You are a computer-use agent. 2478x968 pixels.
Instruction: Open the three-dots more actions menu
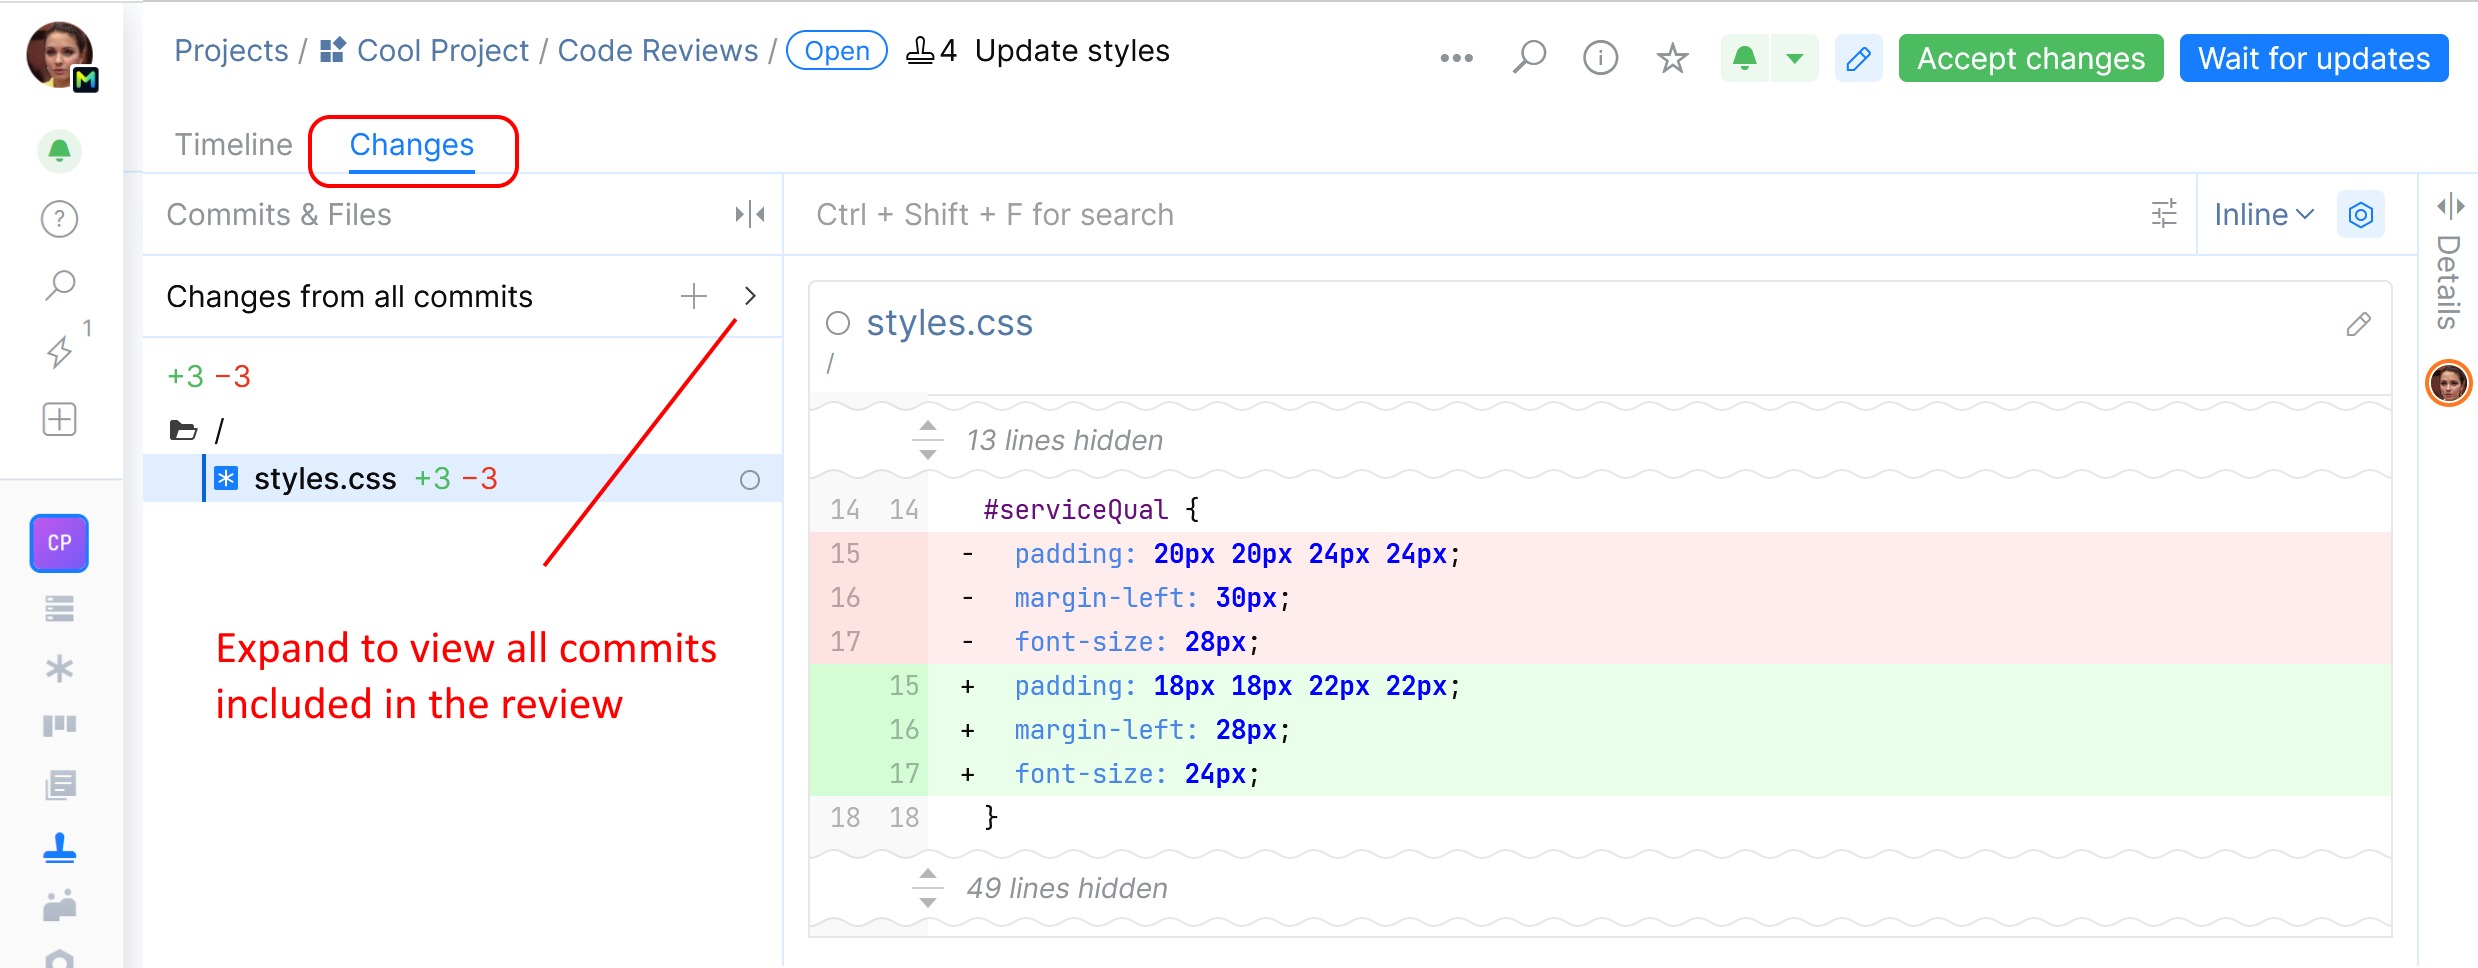[x=1456, y=58]
